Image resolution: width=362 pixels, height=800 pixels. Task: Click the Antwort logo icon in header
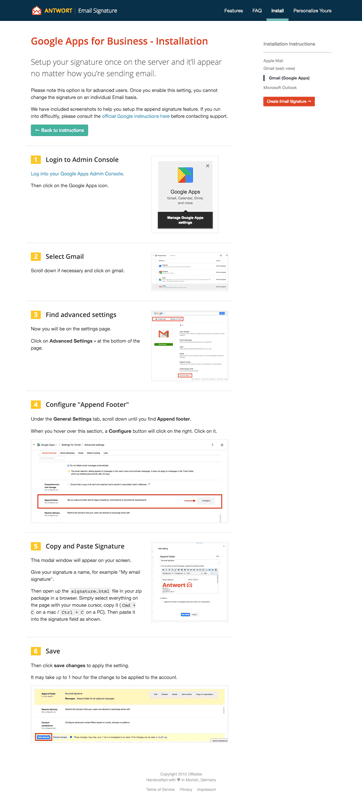36,10
